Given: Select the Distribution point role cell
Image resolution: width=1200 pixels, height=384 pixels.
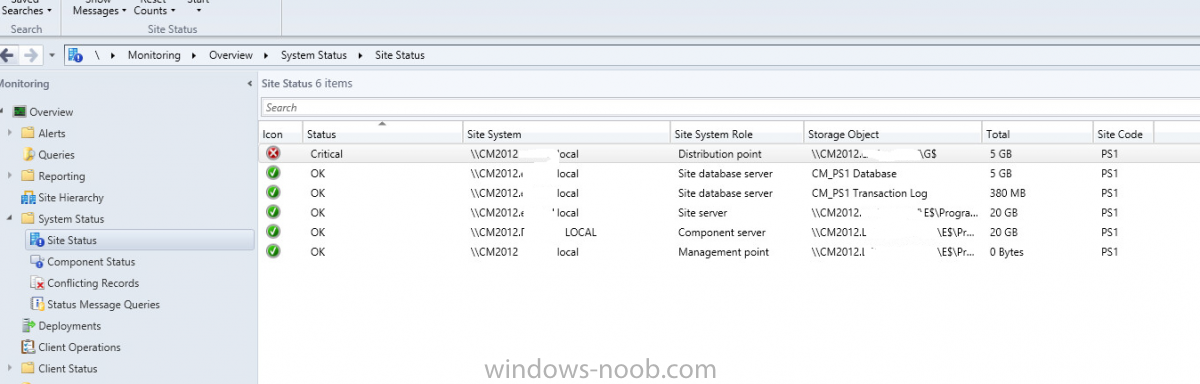Looking at the screenshot, I should (x=719, y=154).
